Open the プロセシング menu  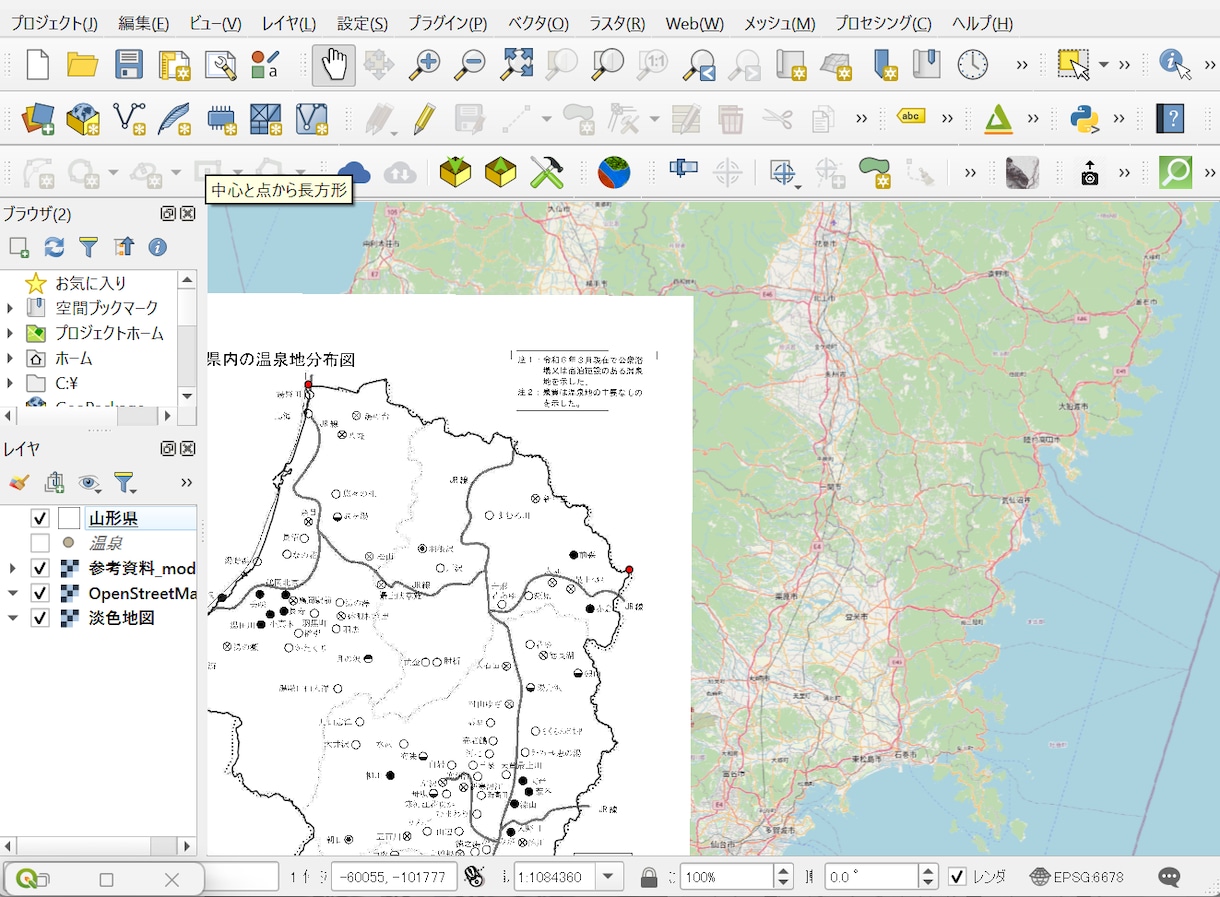point(883,23)
